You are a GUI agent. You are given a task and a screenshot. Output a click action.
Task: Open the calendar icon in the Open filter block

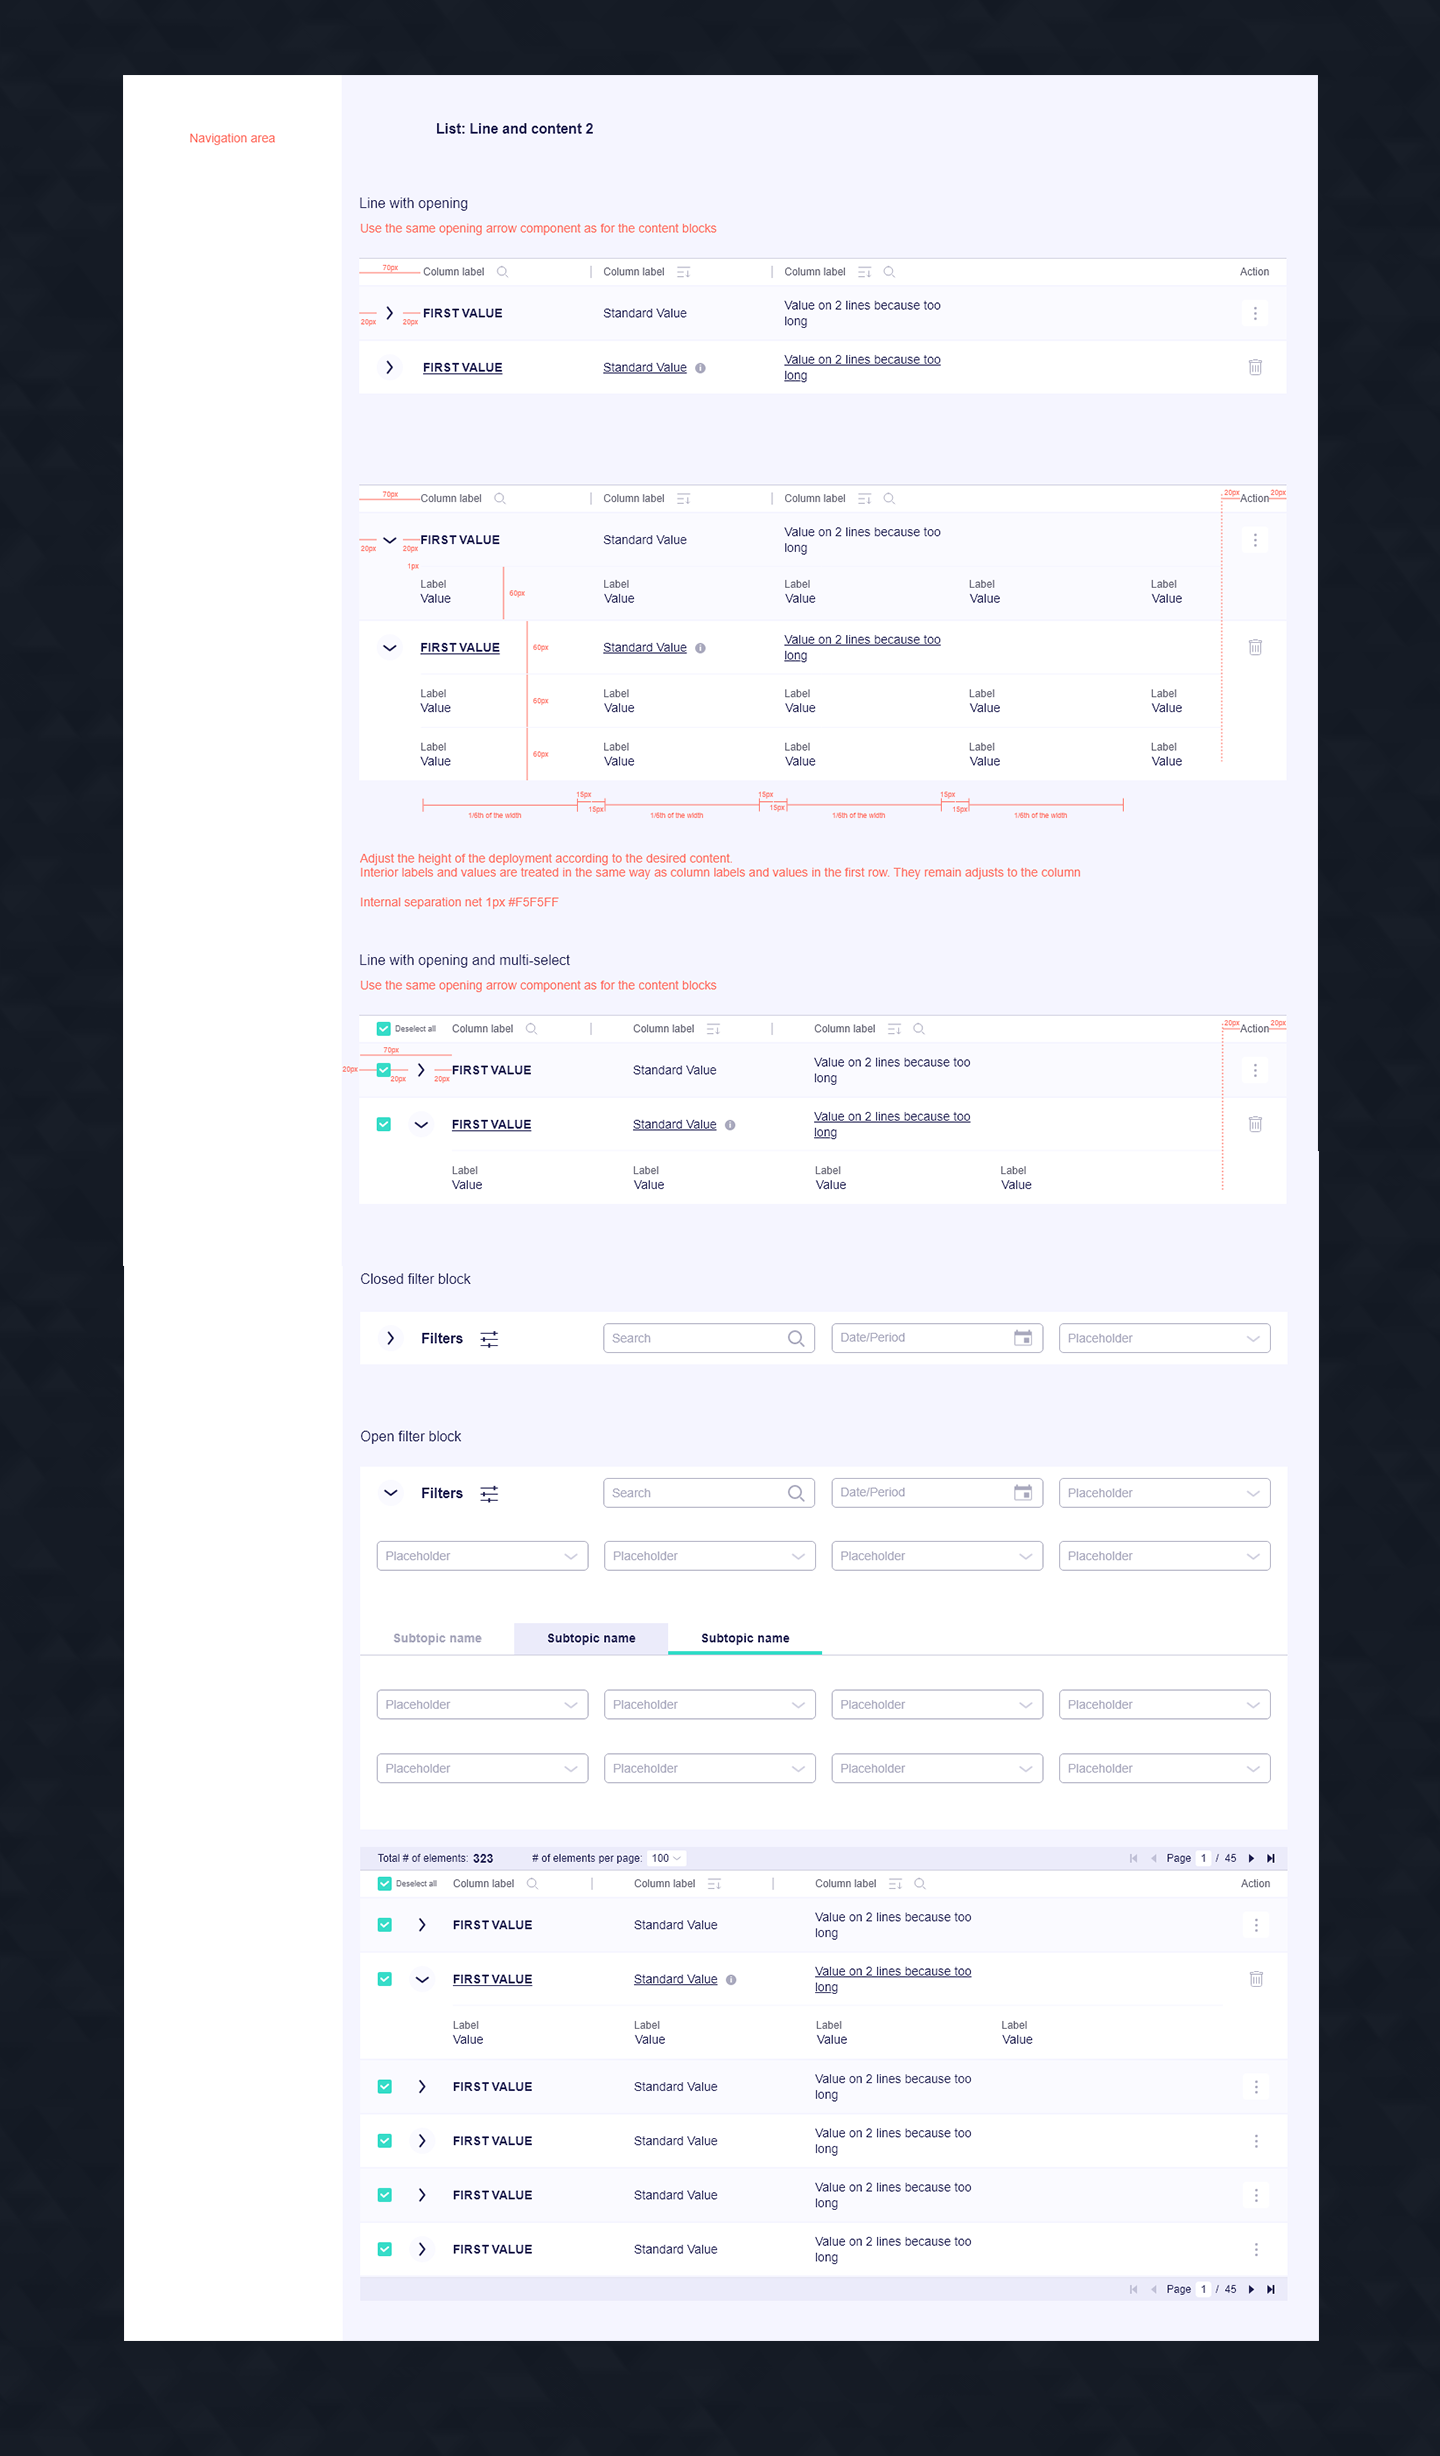(x=1023, y=1493)
